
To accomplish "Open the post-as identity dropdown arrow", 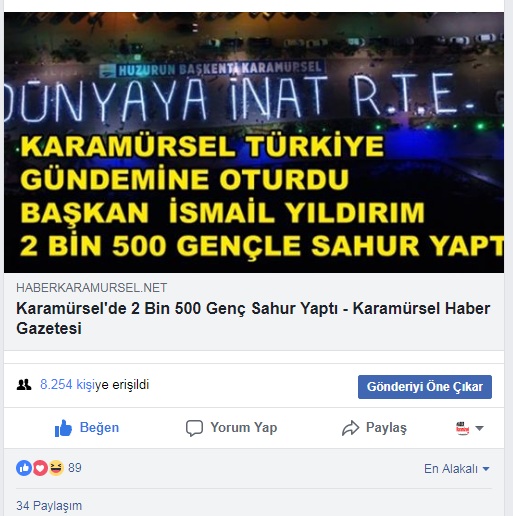I will coord(479,428).
